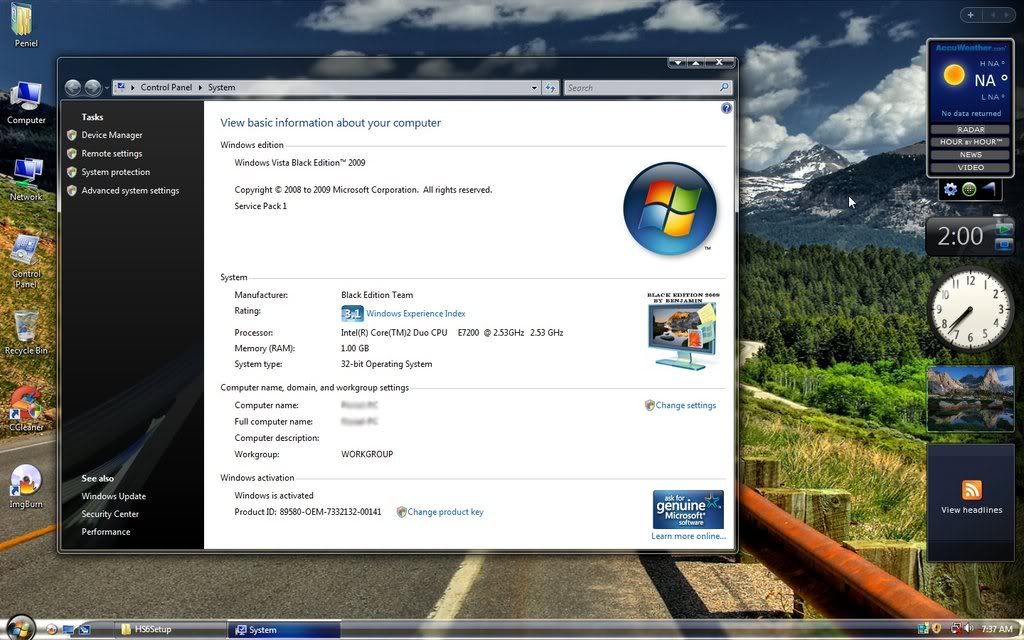Click the HOUR BY HOUR button in weather gadget
The width and height of the screenshot is (1024, 640).
(x=970, y=142)
